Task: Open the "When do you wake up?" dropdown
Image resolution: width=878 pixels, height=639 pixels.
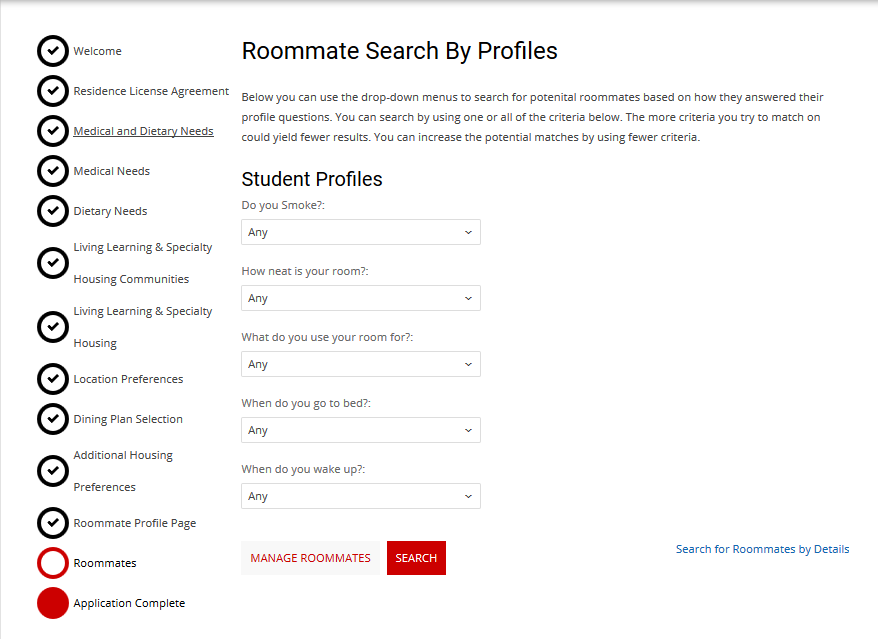Action: pyautogui.click(x=361, y=496)
